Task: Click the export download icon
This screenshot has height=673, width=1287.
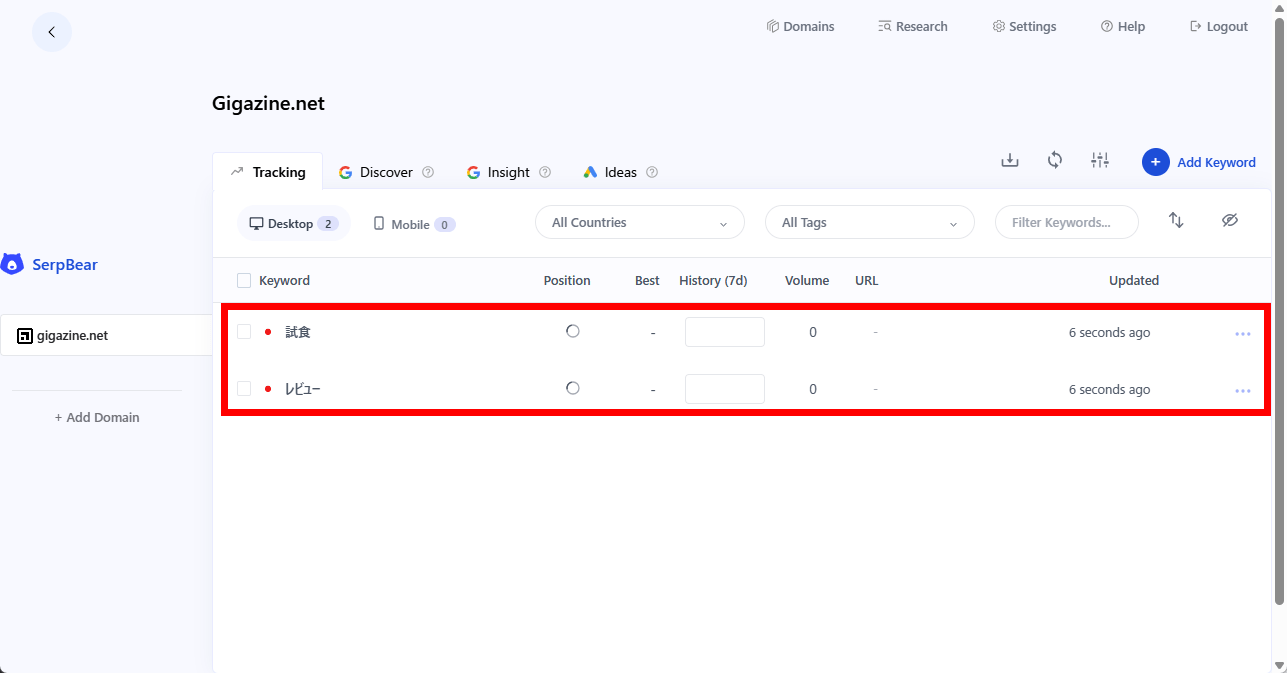Action: click(x=1010, y=160)
